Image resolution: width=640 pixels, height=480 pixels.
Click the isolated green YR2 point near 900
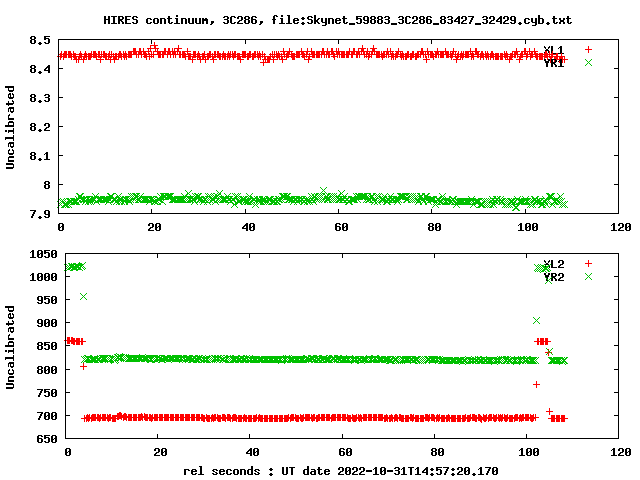(x=536, y=320)
